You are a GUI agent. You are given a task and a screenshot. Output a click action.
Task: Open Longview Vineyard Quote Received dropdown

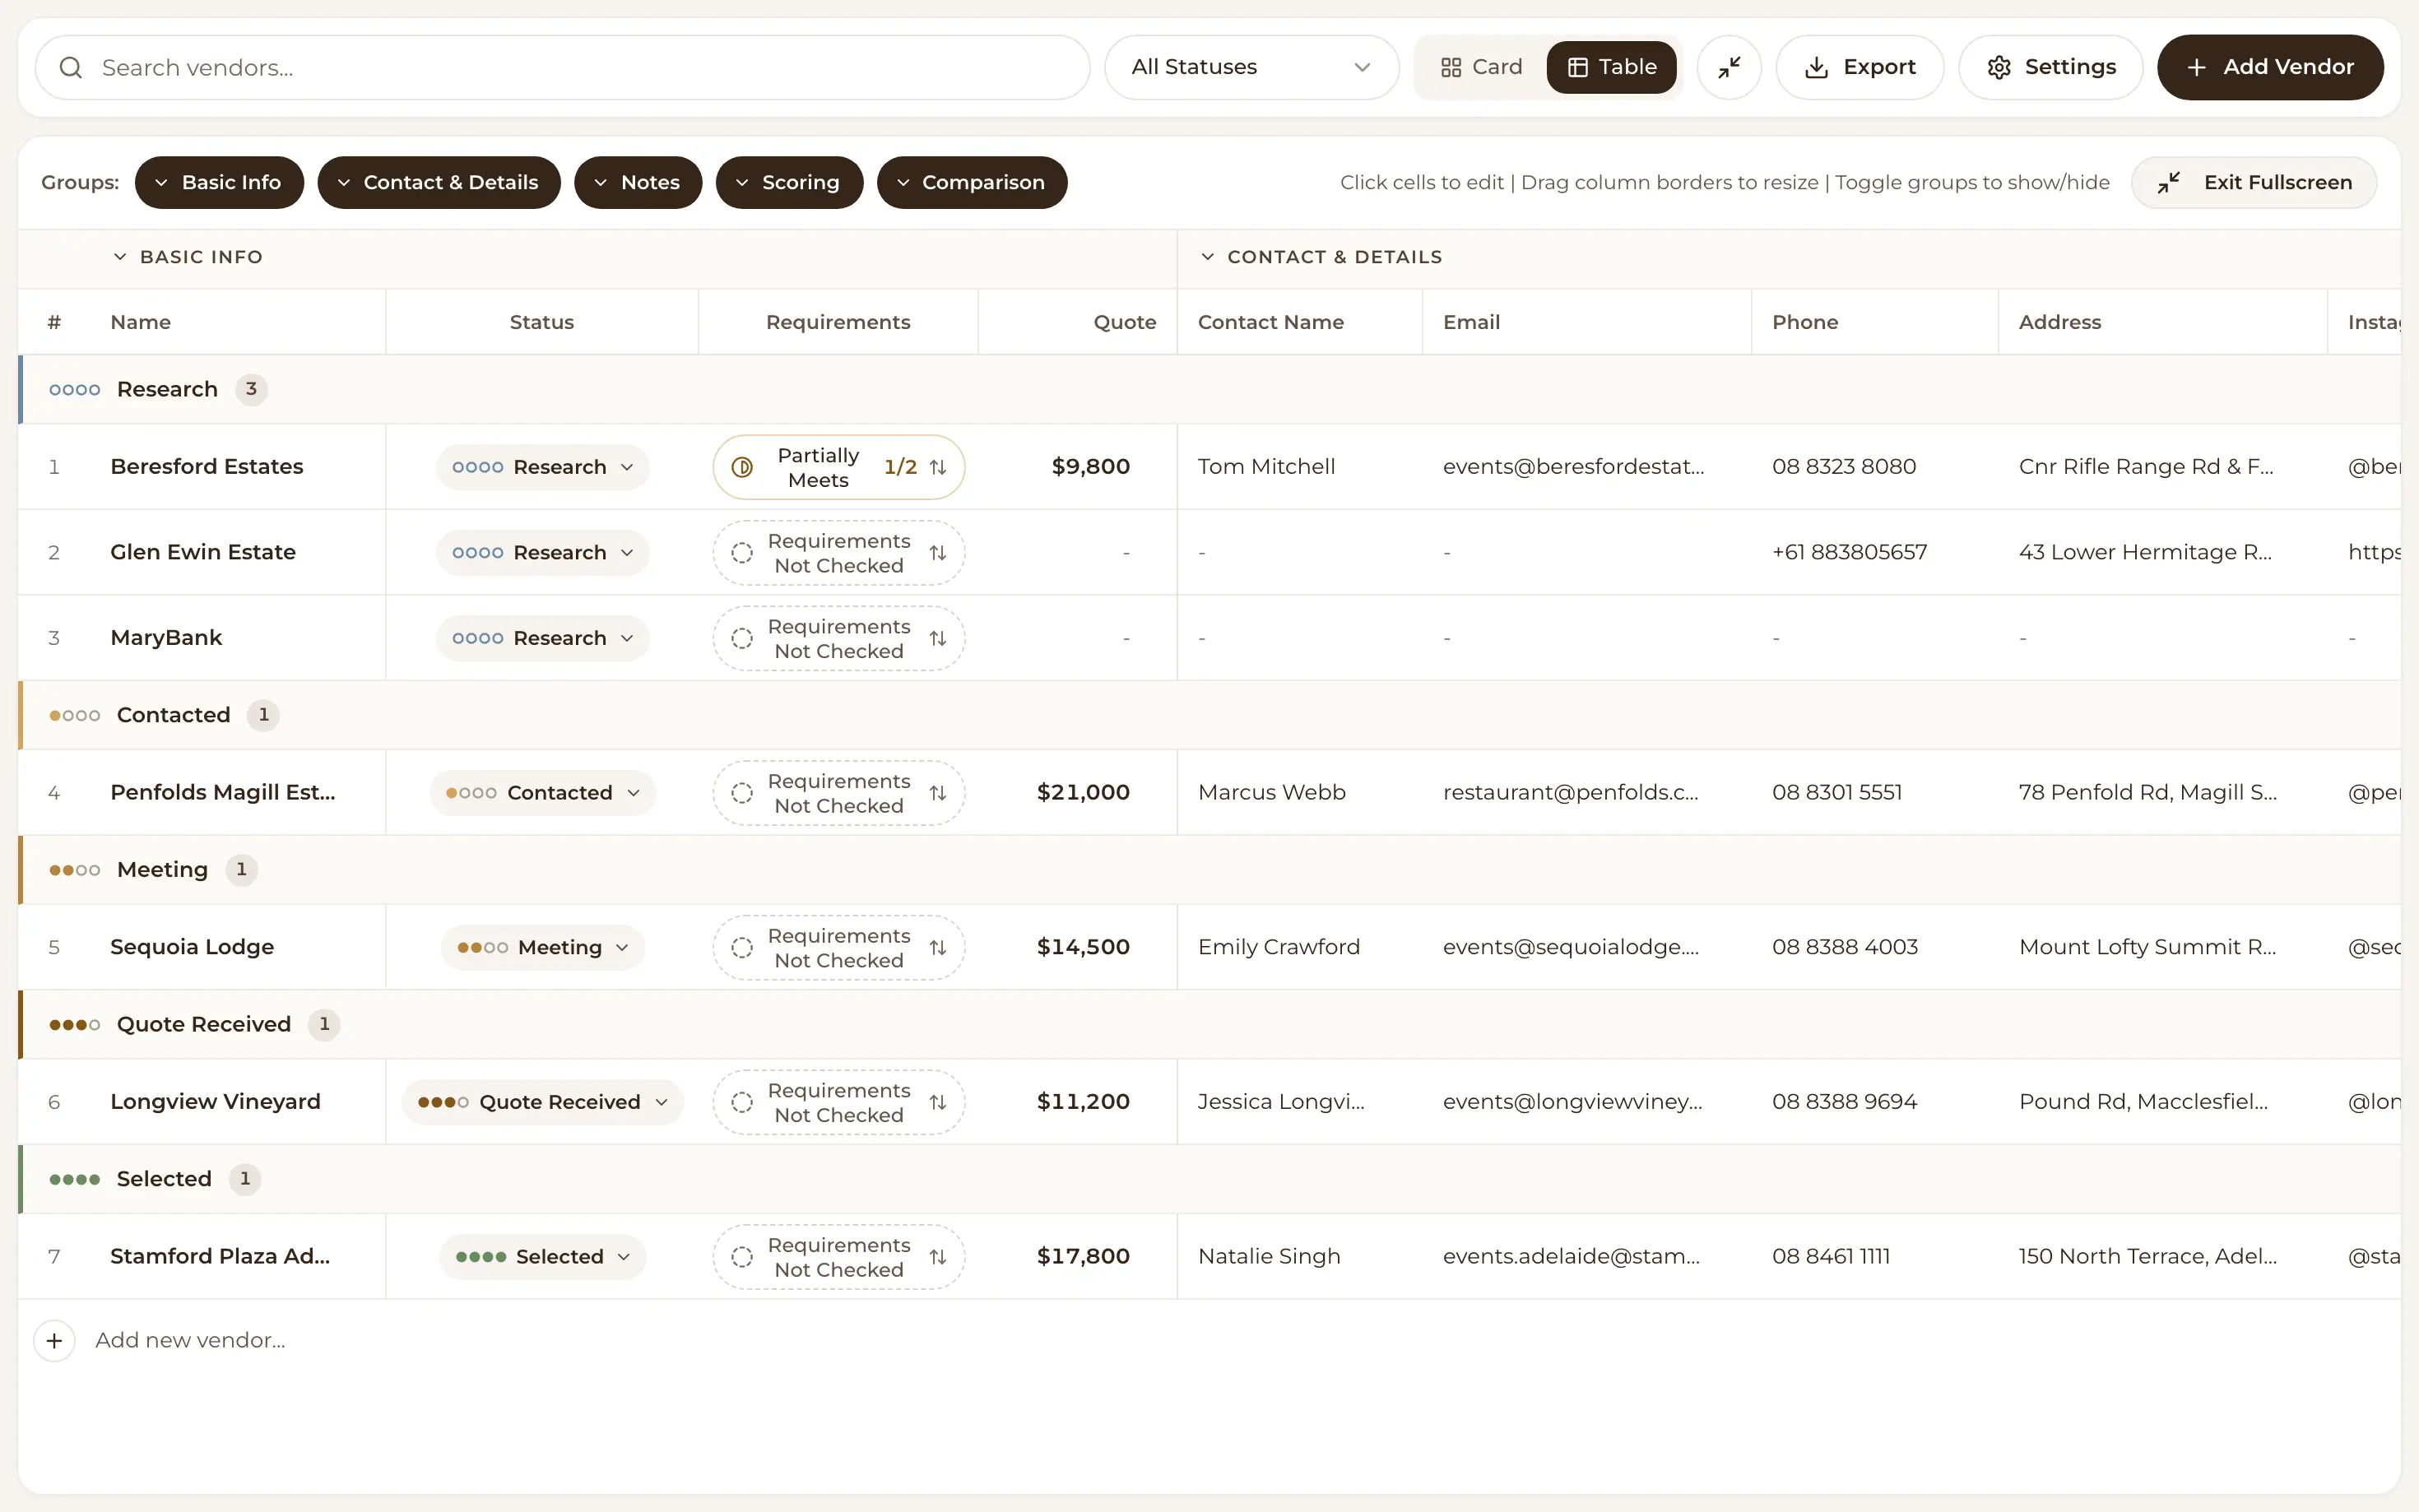(543, 1102)
